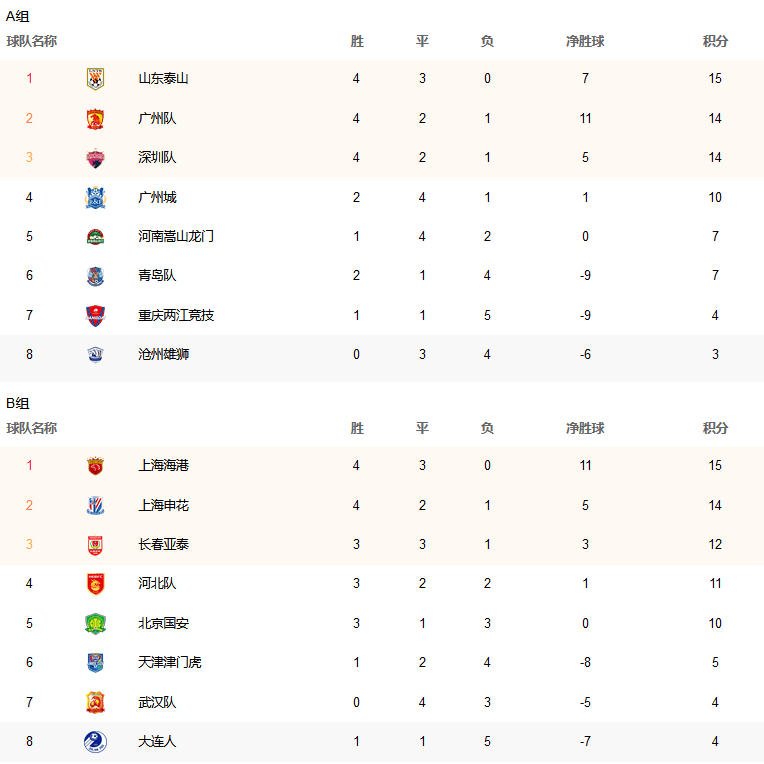The height and width of the screenshot is (764, 764).
Task: Select the 河北队 team logo
Action: click(x=96, y=584)
